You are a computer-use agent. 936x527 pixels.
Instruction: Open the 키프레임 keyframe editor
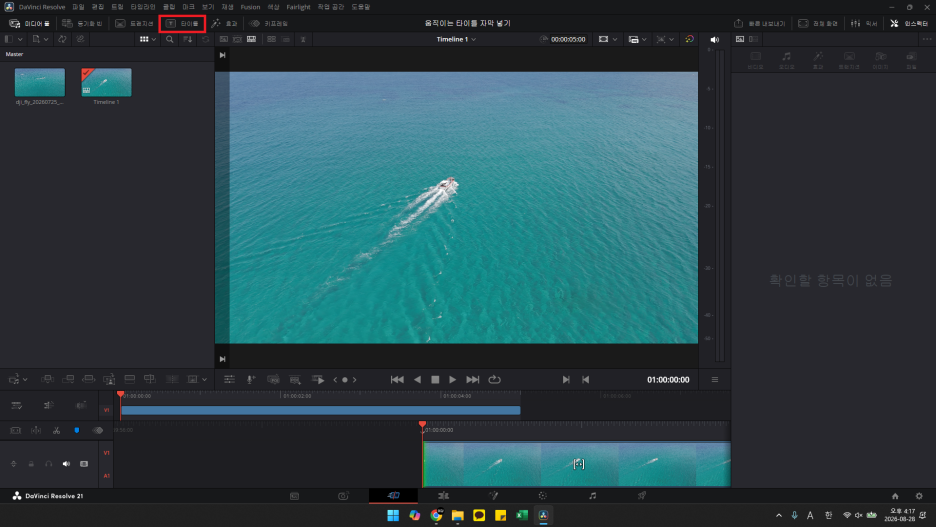pos(269,23)
